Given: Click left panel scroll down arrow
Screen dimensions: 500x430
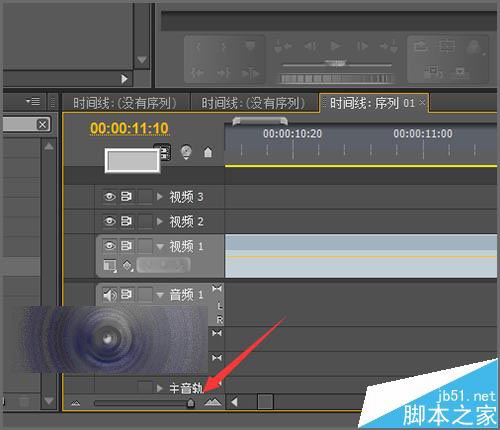Looking at the screenshot, I should coord(49,401).
